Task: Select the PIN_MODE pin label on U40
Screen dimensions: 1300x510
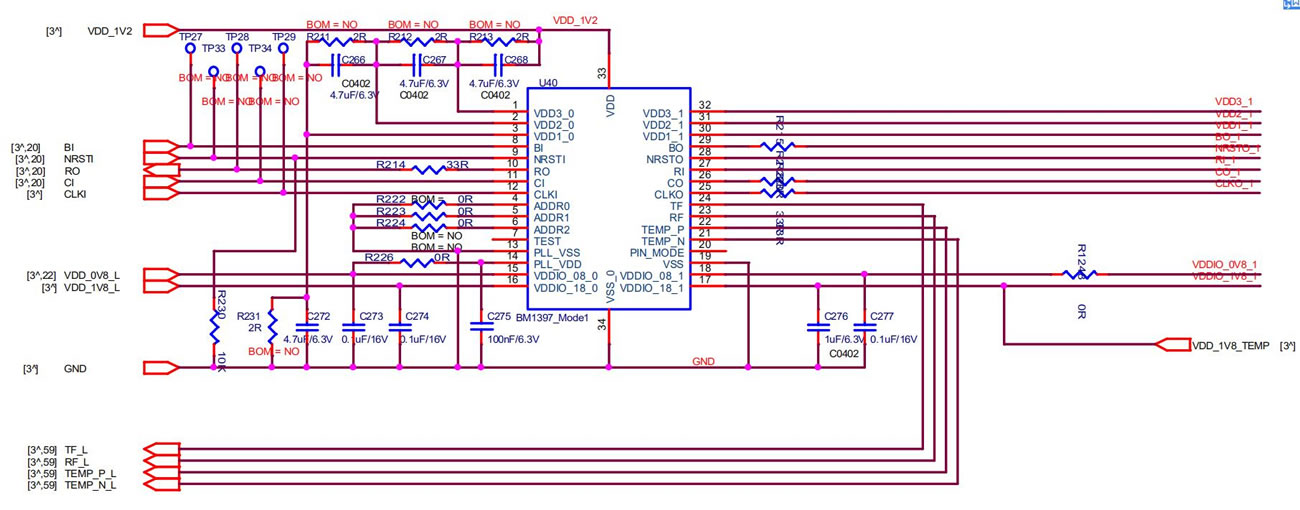Action: [x=657, y=254]
